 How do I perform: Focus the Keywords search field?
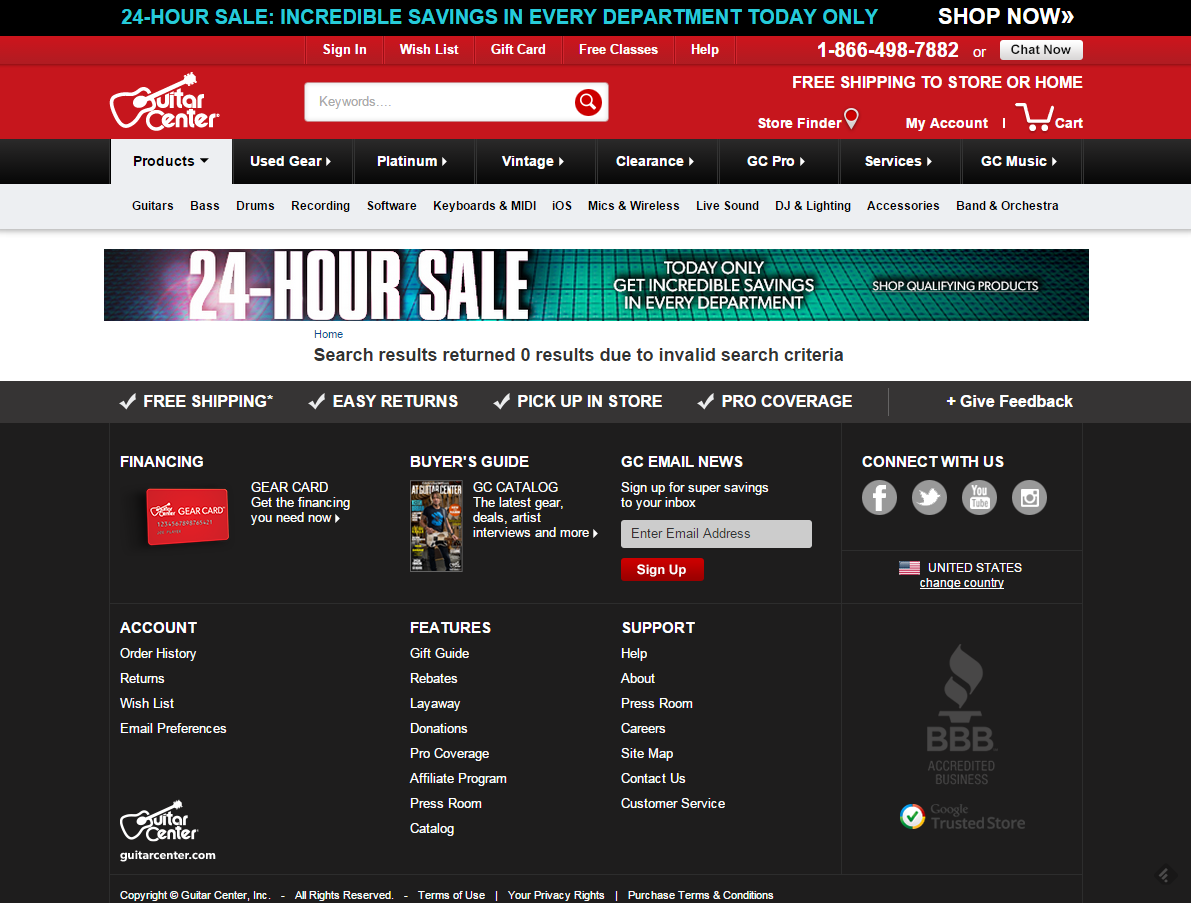coord(441,102)
